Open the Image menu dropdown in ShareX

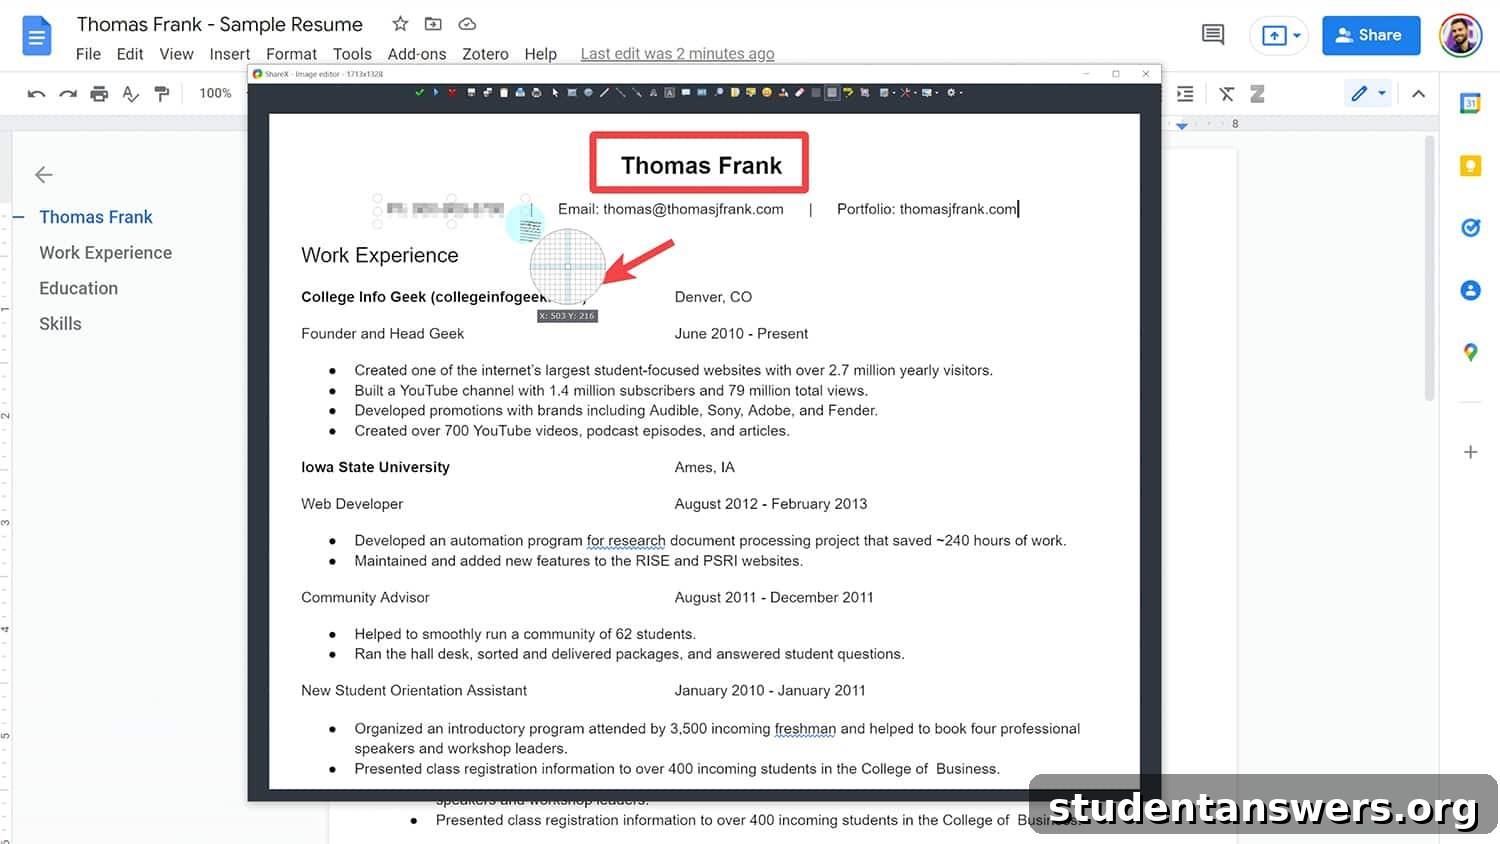click(x=887, y=92)
